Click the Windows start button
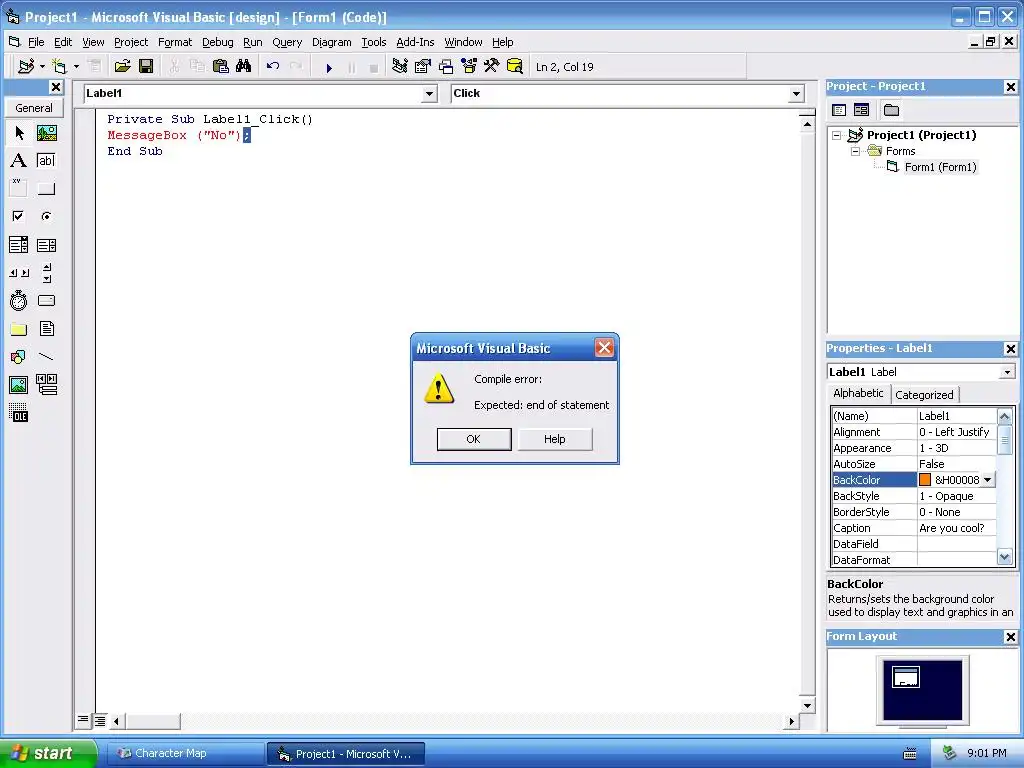 tap(48, 753)
